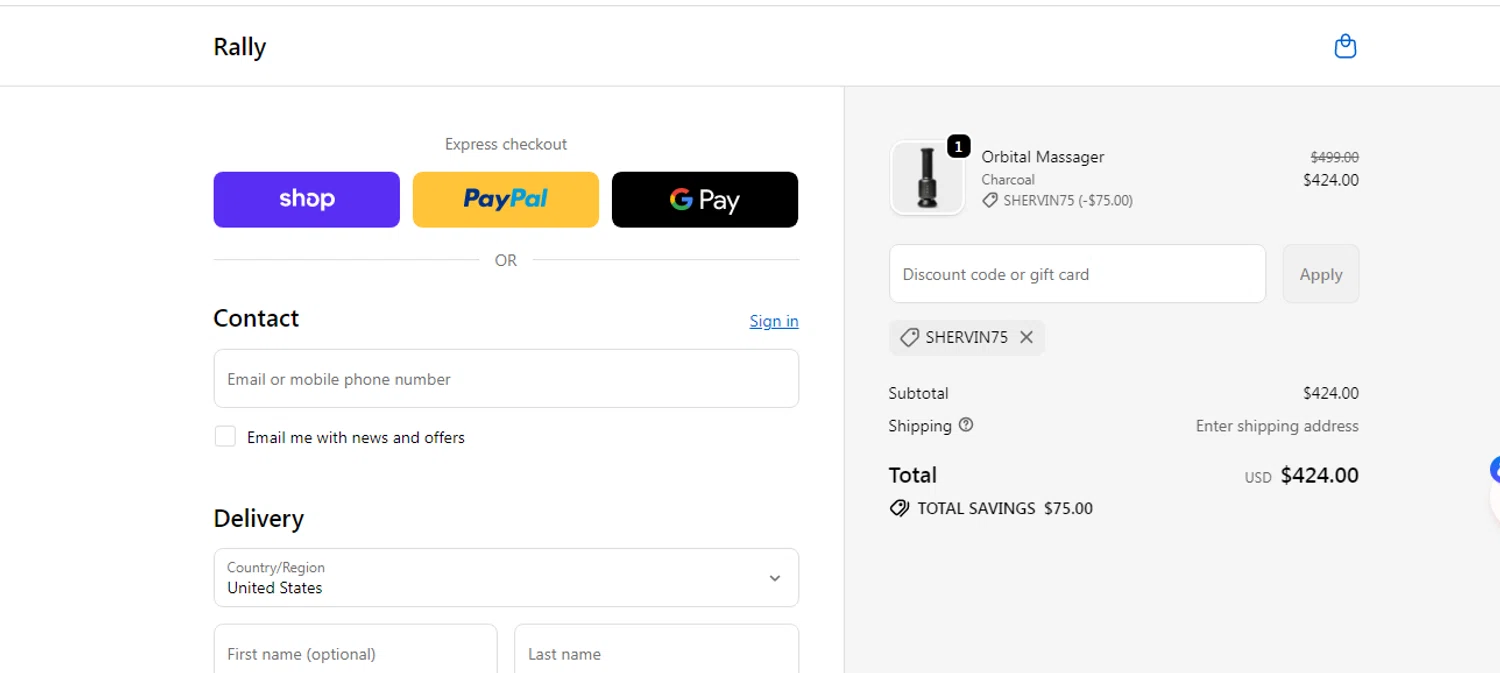
Task: Click the struck-through $499.00 price
Action: point(1335,157)
